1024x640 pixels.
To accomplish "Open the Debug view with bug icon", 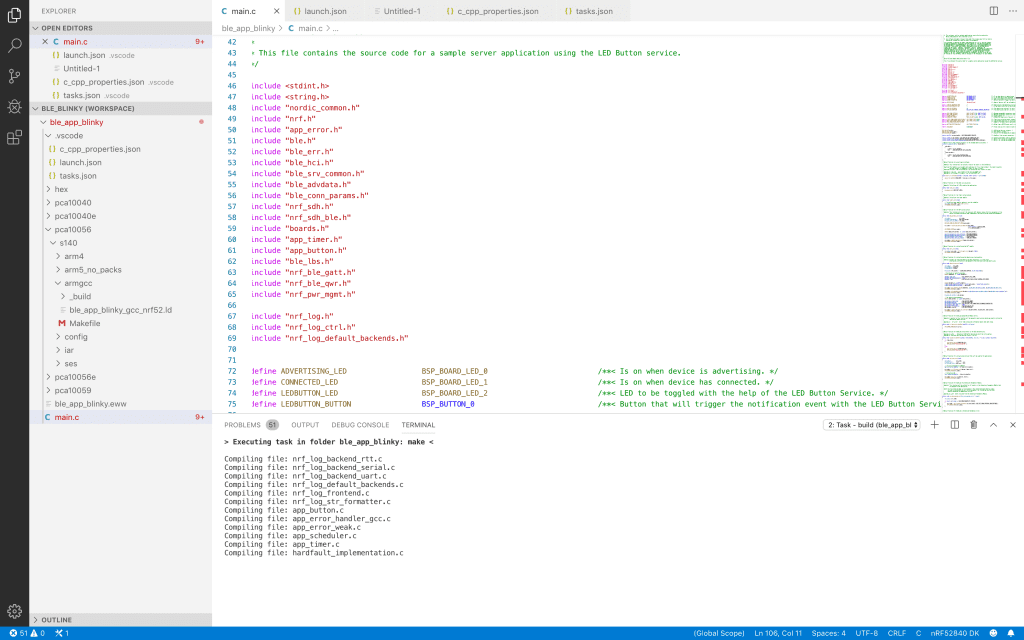I will click(14, 106).
